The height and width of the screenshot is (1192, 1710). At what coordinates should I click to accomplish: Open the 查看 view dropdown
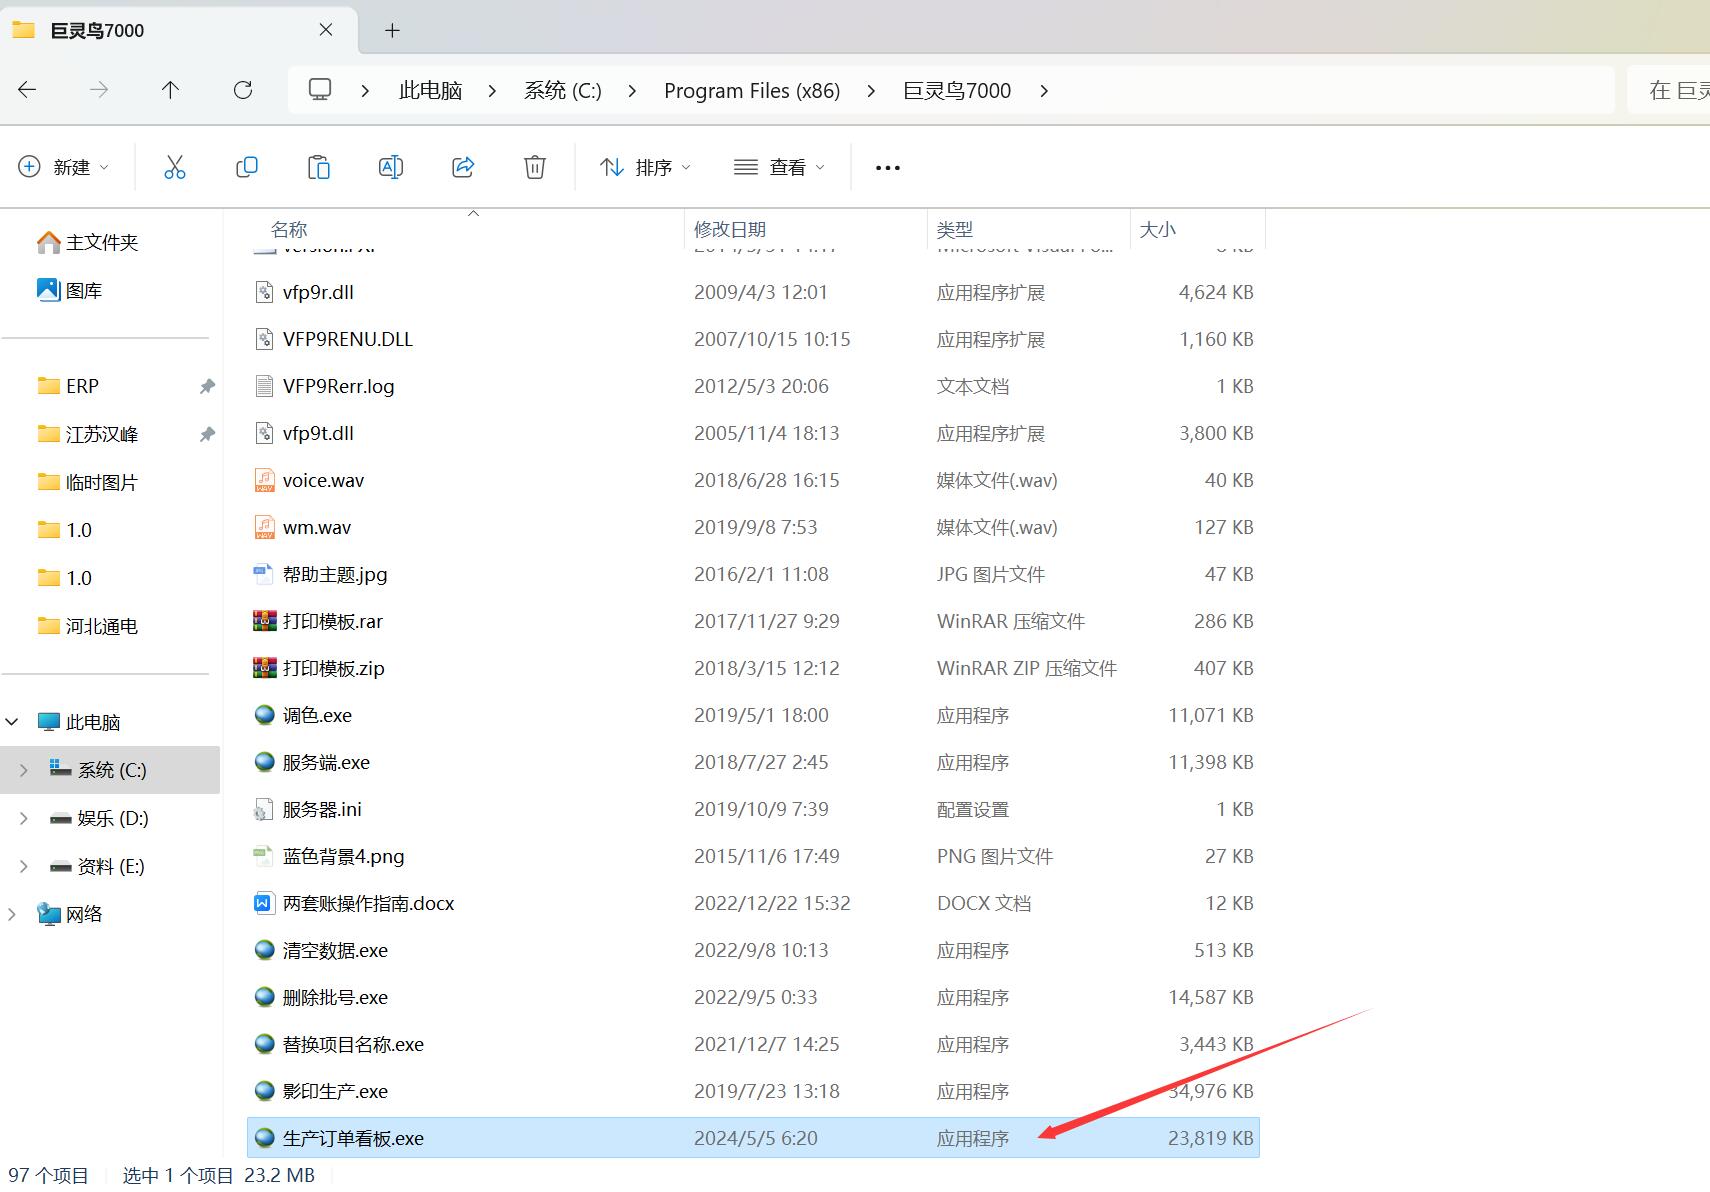780,167
